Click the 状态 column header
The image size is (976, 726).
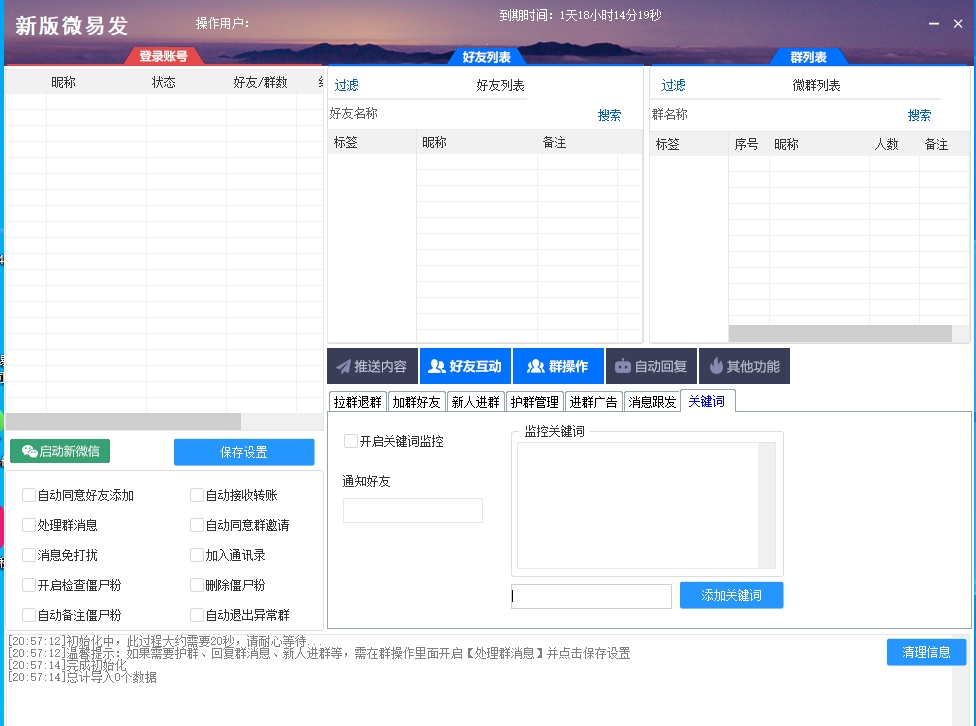pyautogui.click(x=164, y=82)
